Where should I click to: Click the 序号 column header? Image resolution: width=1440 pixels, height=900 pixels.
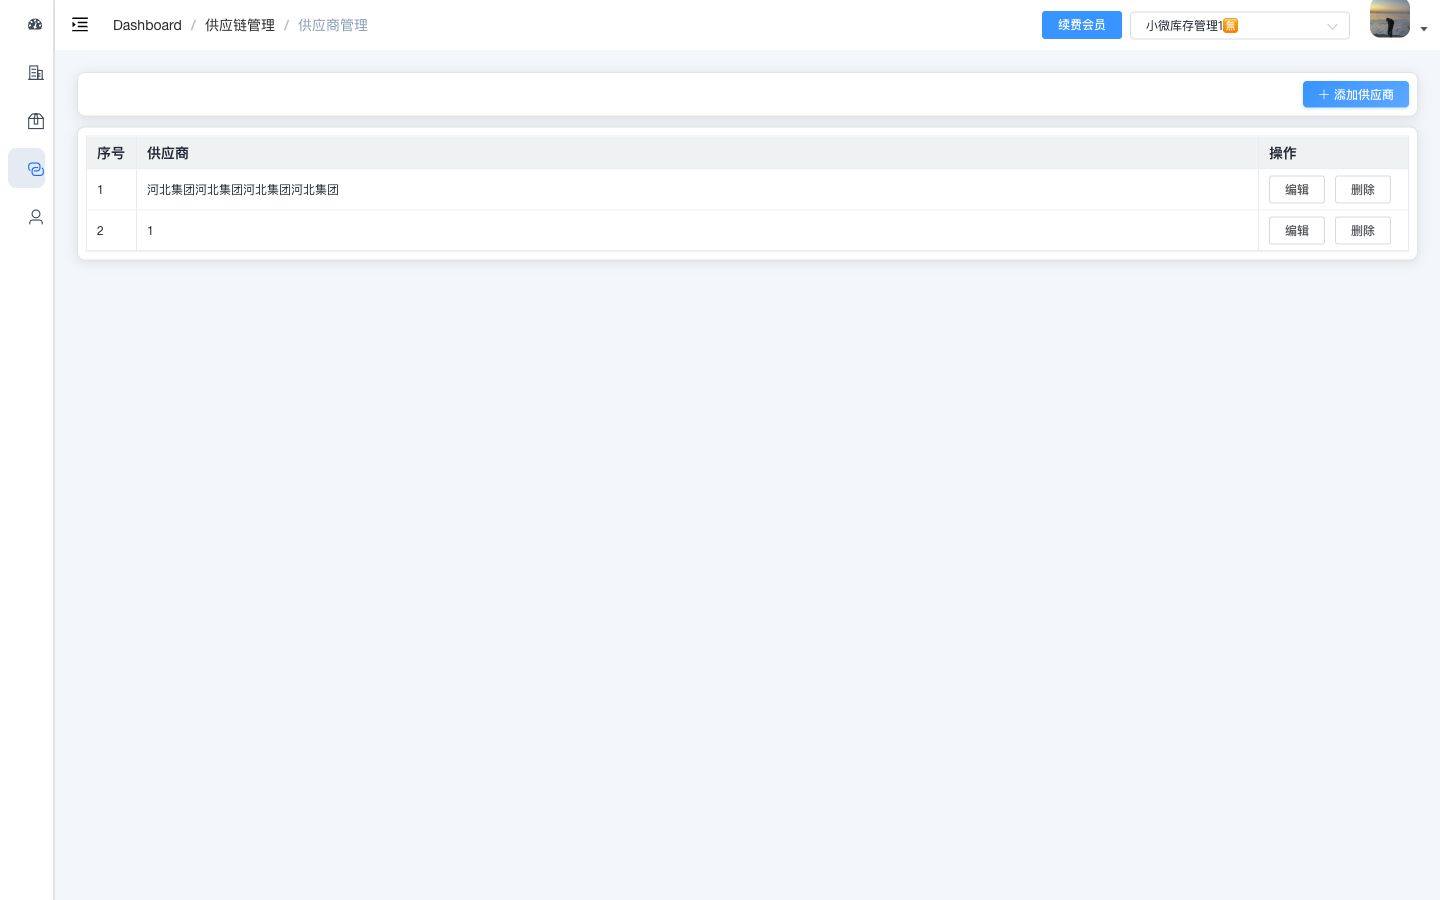tap(111, 153)
